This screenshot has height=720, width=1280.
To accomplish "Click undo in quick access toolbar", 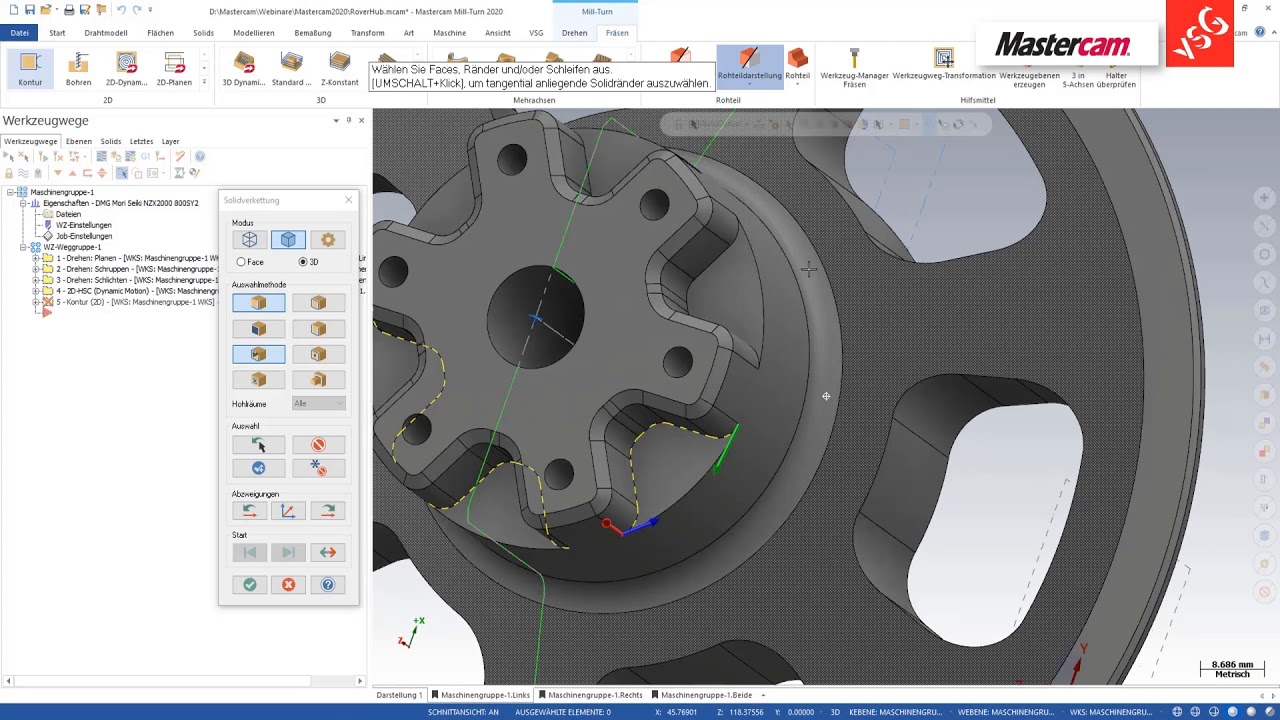I will [121, 9].
